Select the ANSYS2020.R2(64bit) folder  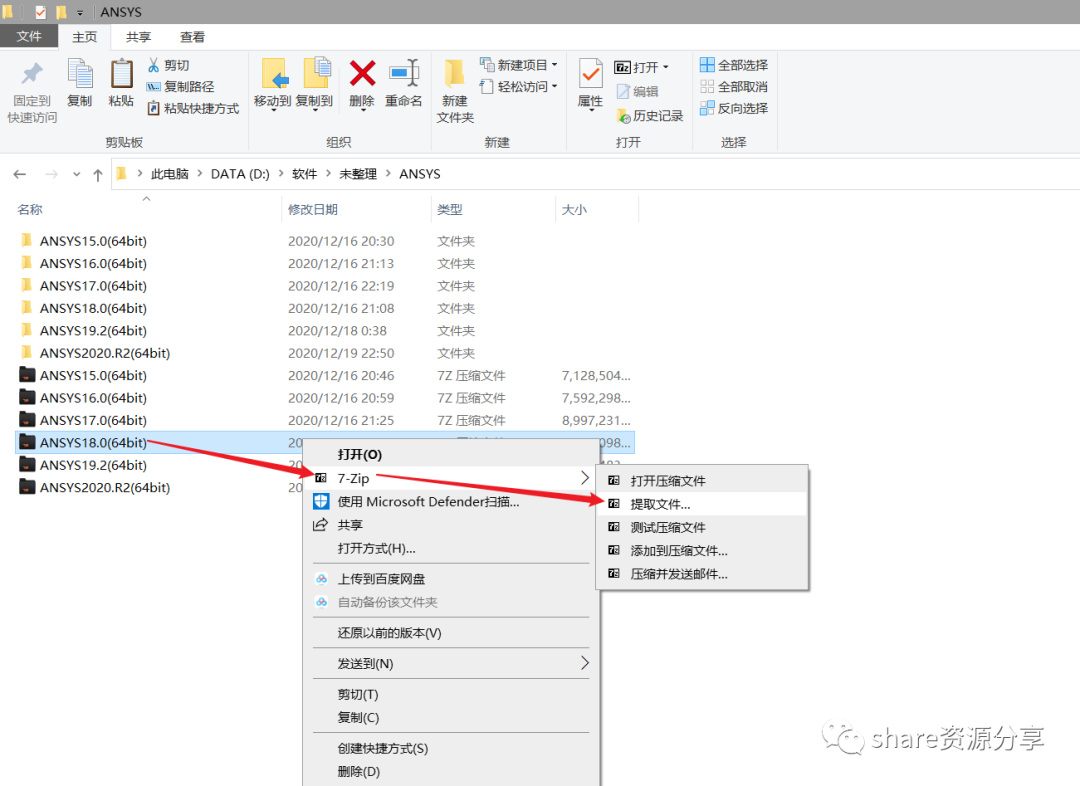pos(105,353)
